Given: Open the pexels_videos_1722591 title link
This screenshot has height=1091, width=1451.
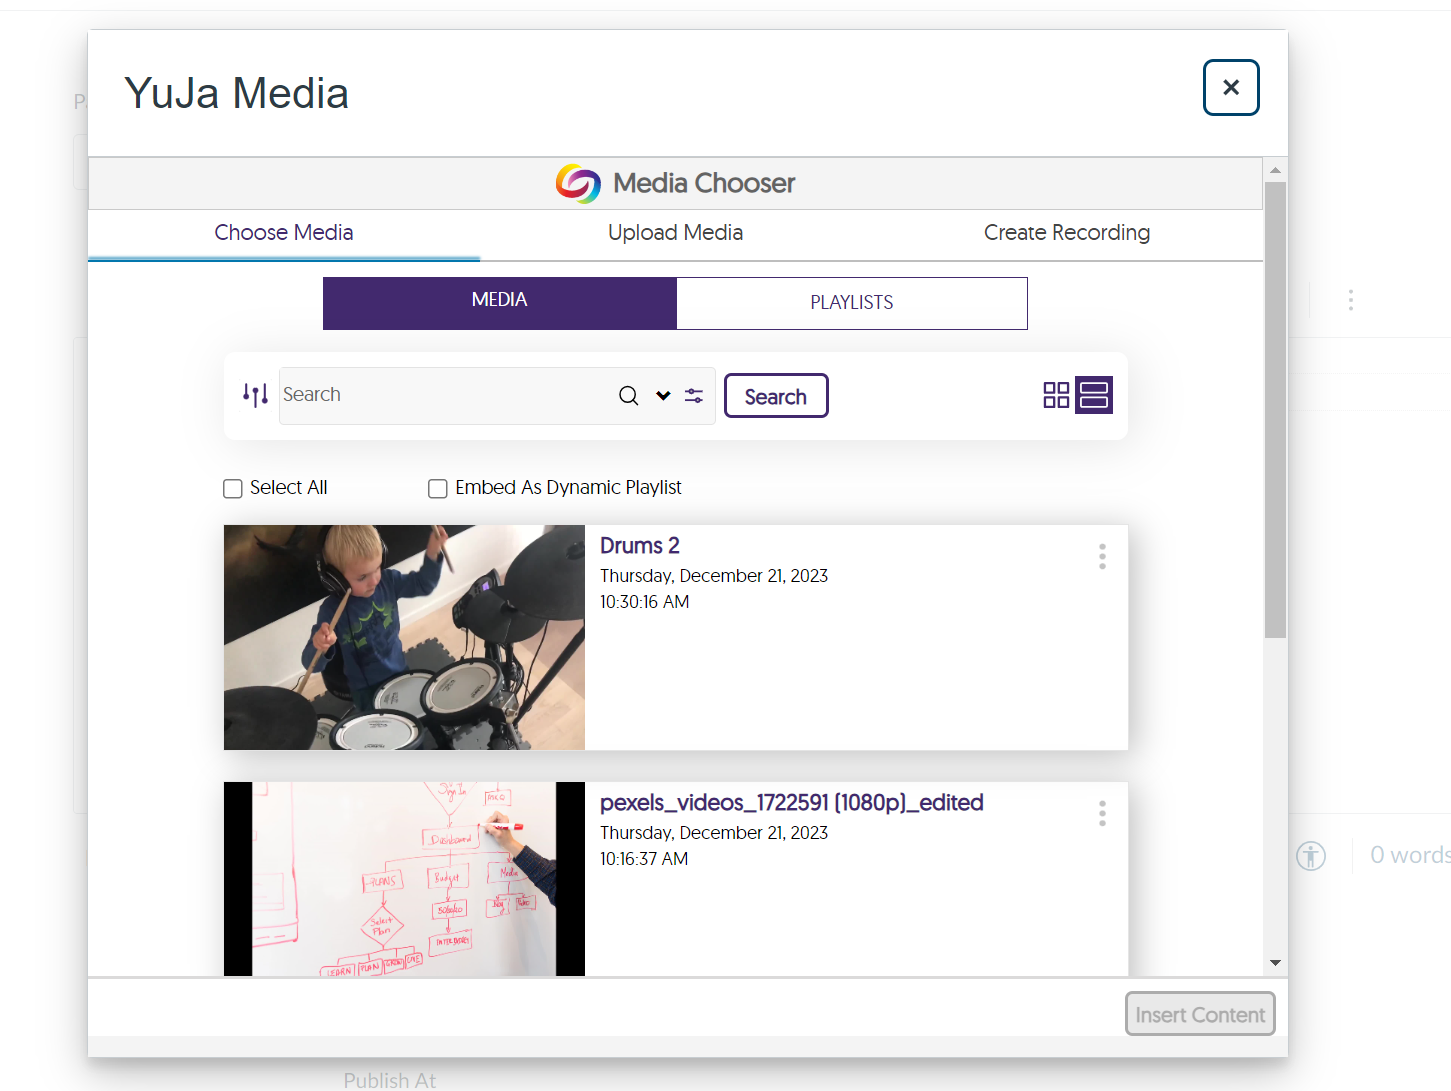Looking at the screenshot, I should point(792,803).
